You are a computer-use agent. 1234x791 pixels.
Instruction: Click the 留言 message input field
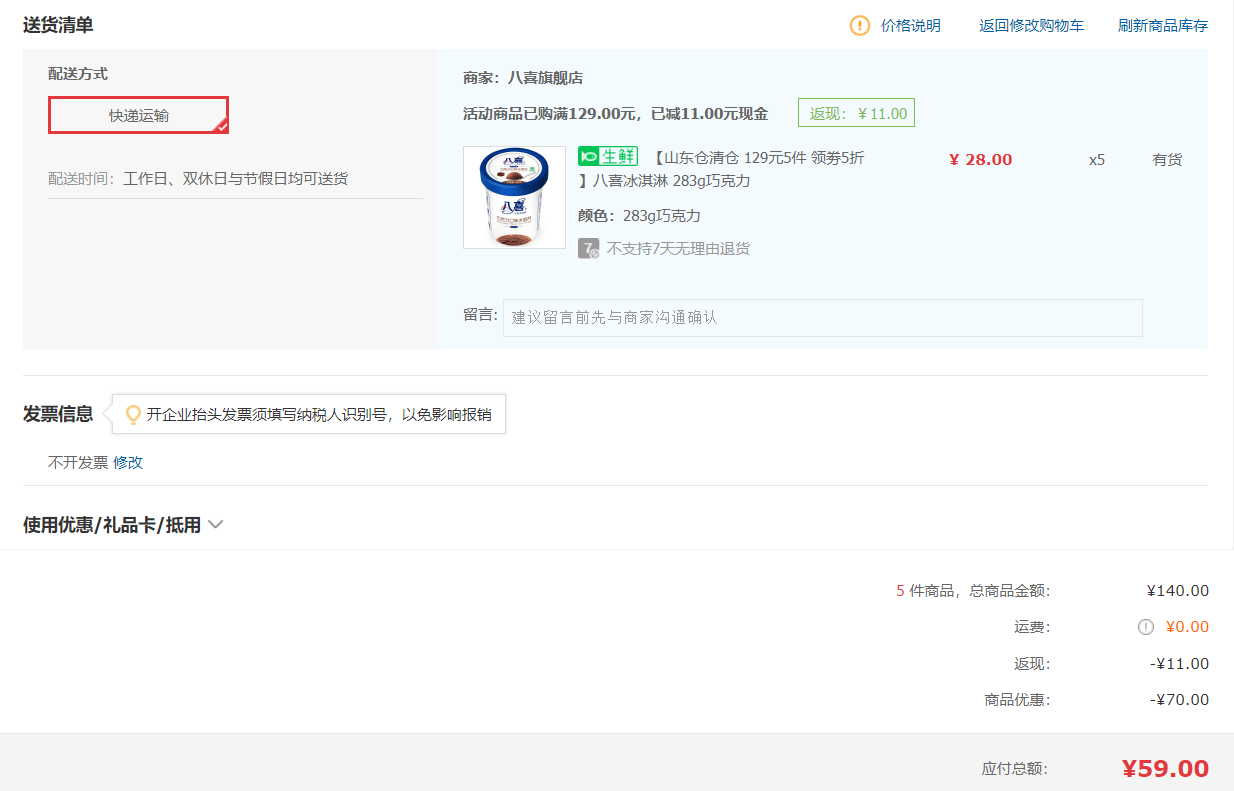pyautogui.click(x=822, y=318)
